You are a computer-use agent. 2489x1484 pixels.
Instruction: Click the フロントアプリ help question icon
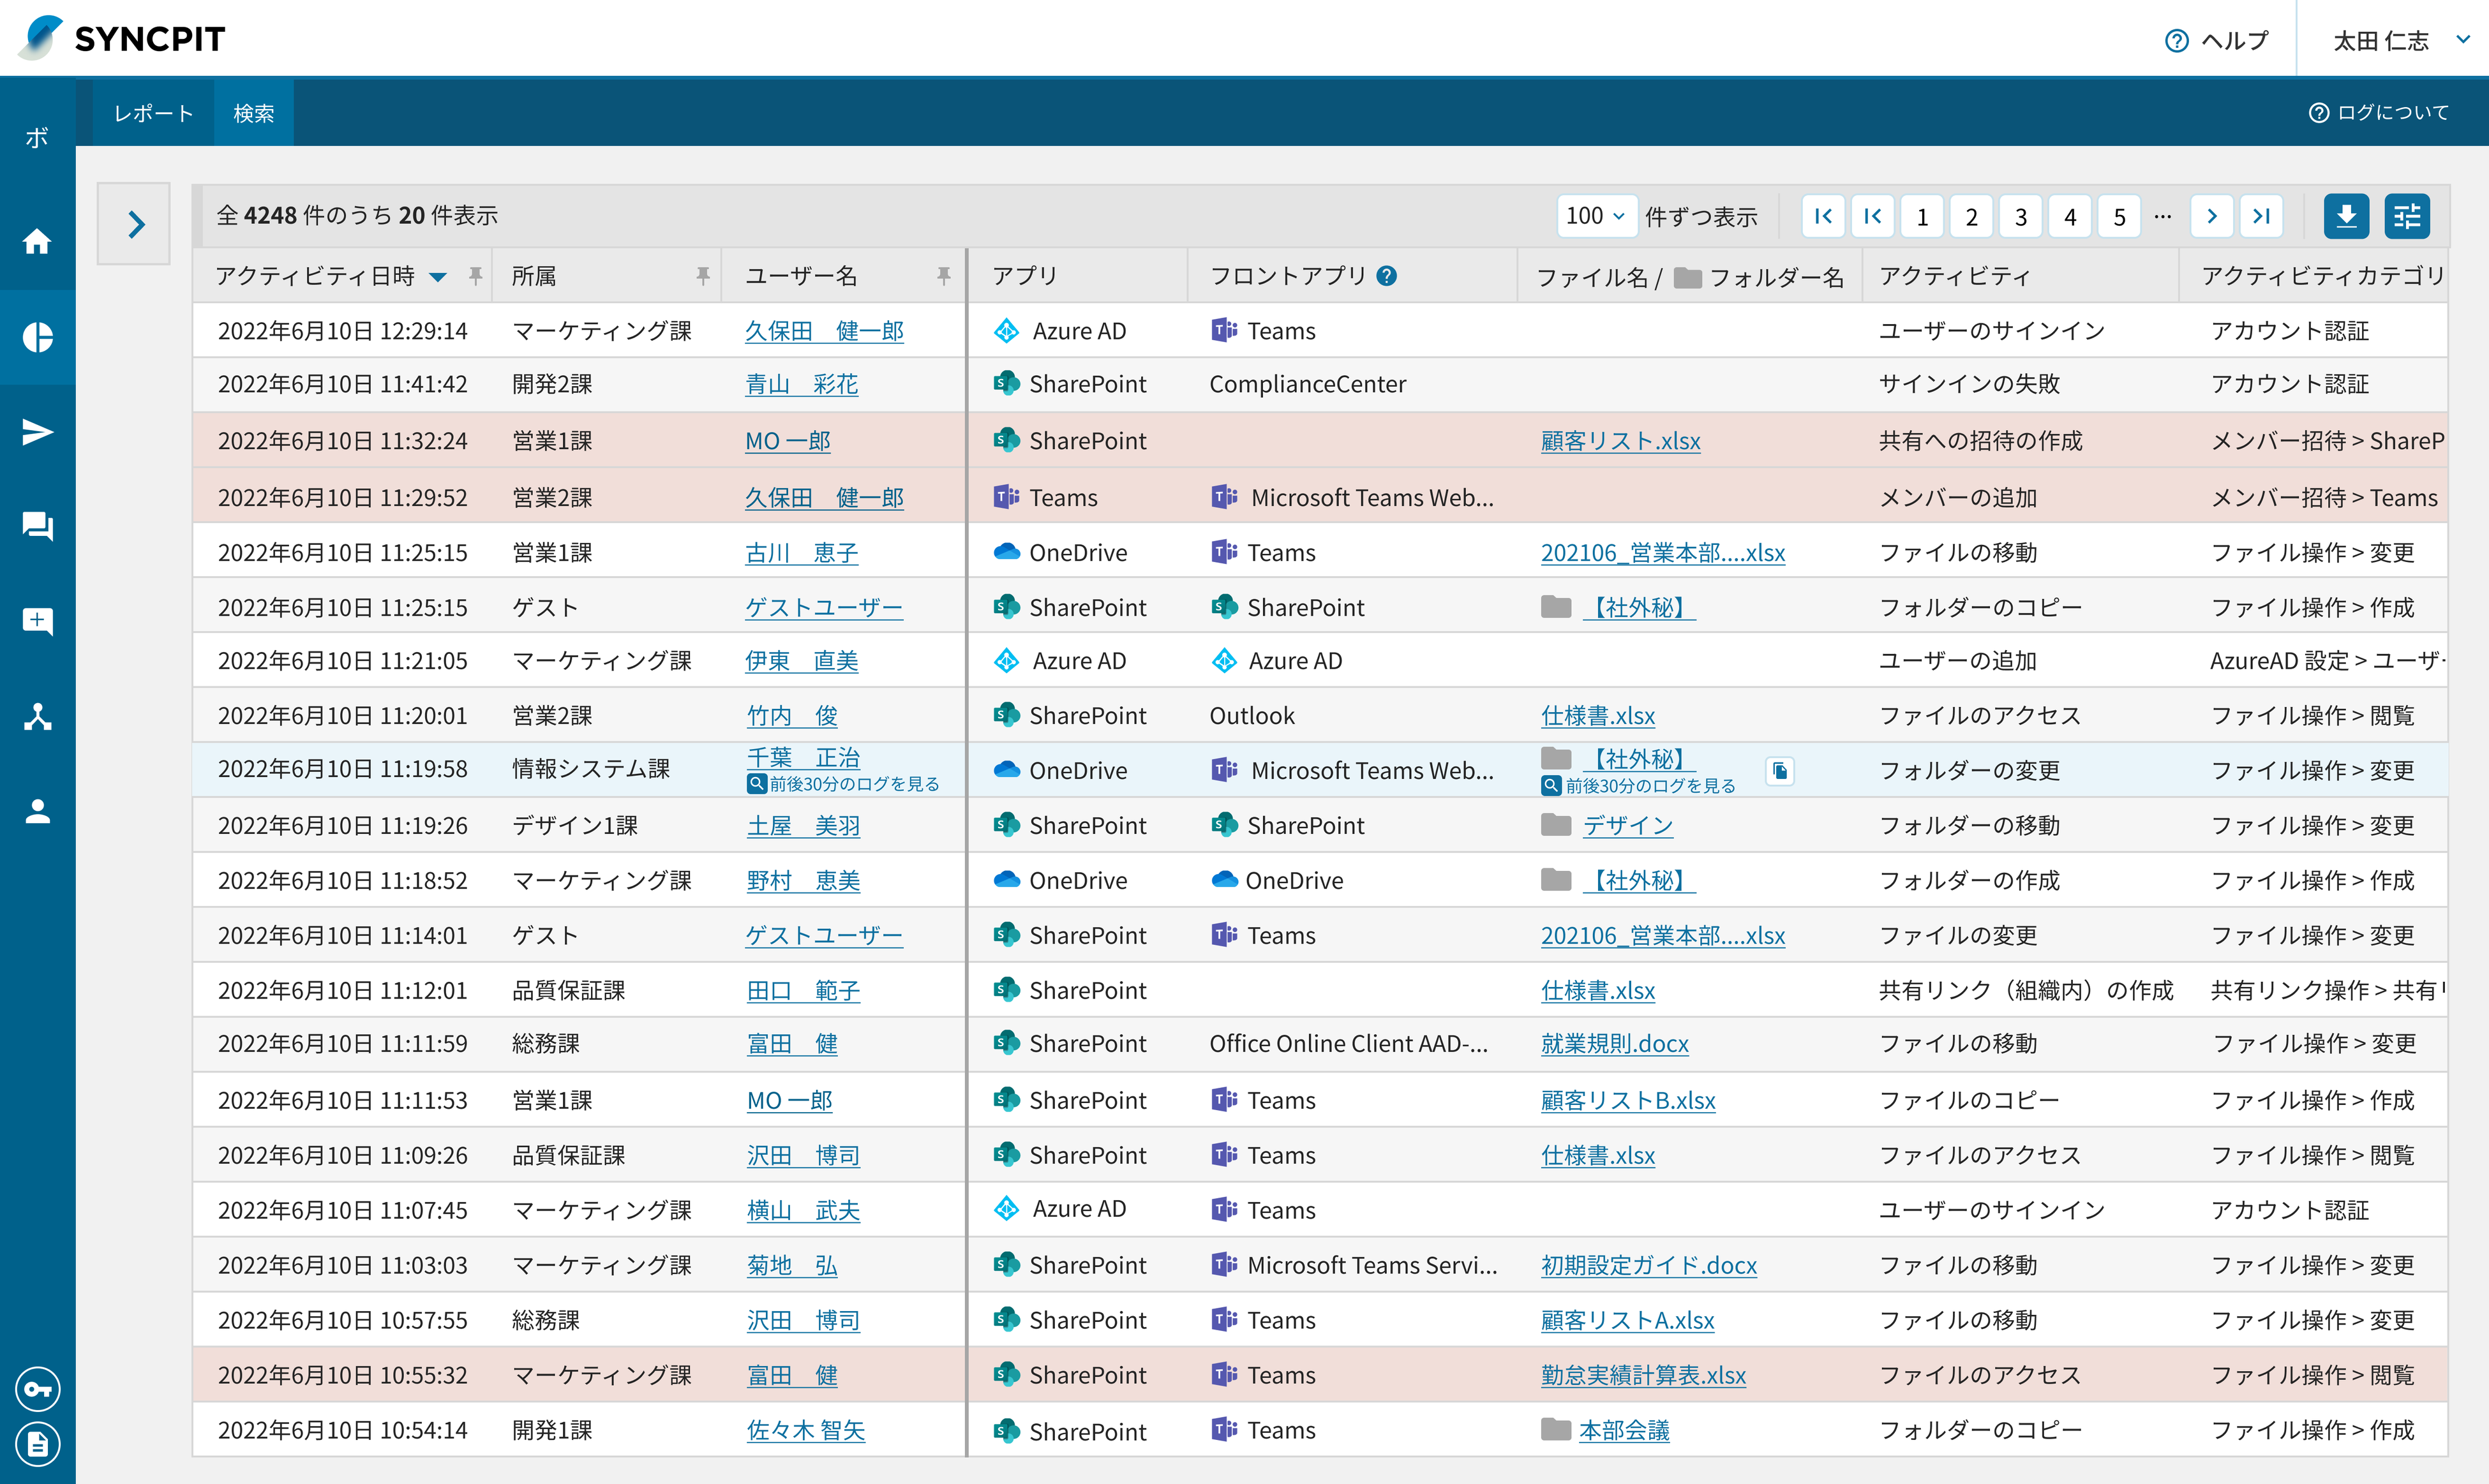(x=1386, y=275)
